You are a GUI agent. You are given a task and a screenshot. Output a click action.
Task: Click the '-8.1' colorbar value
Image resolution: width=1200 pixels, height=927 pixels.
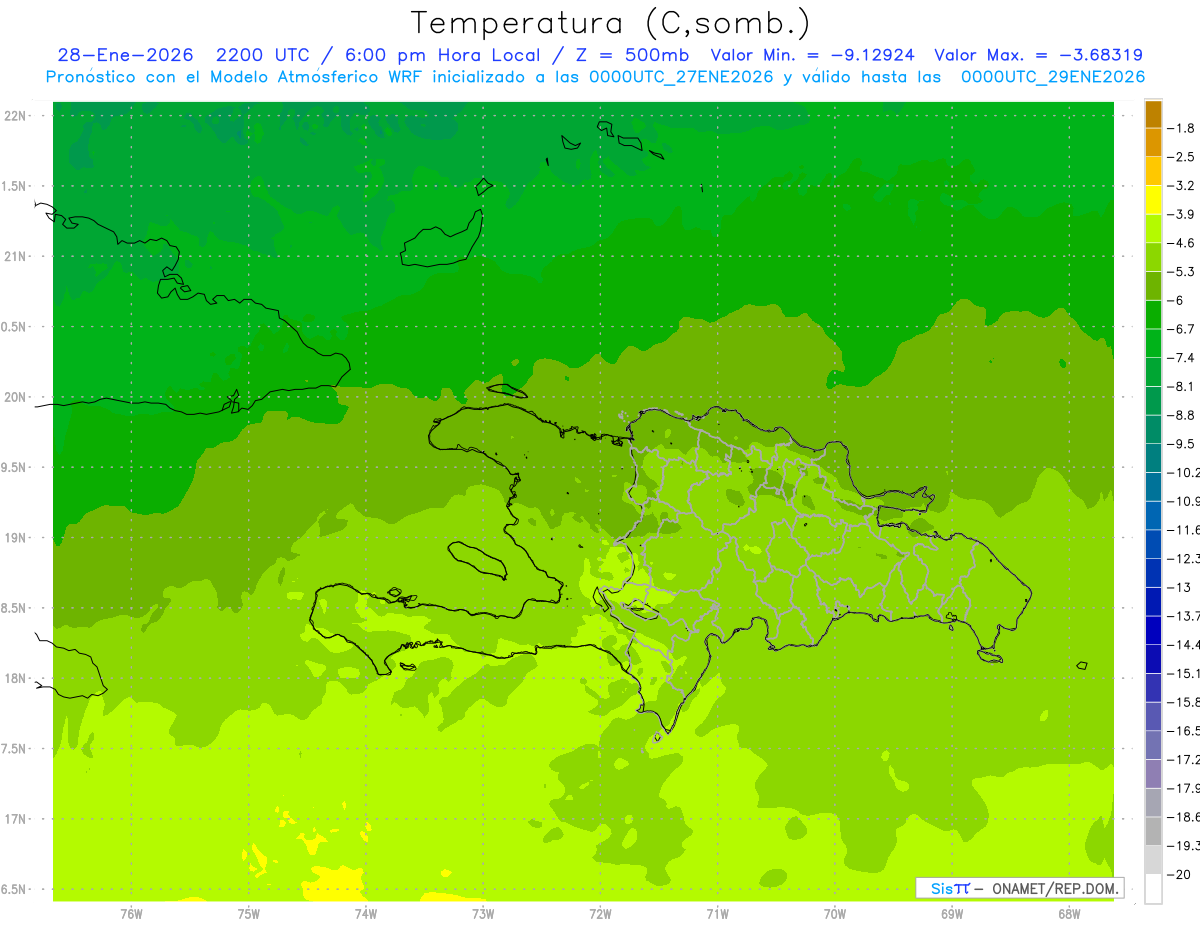pyautogui.click(x=1181, y=386)
